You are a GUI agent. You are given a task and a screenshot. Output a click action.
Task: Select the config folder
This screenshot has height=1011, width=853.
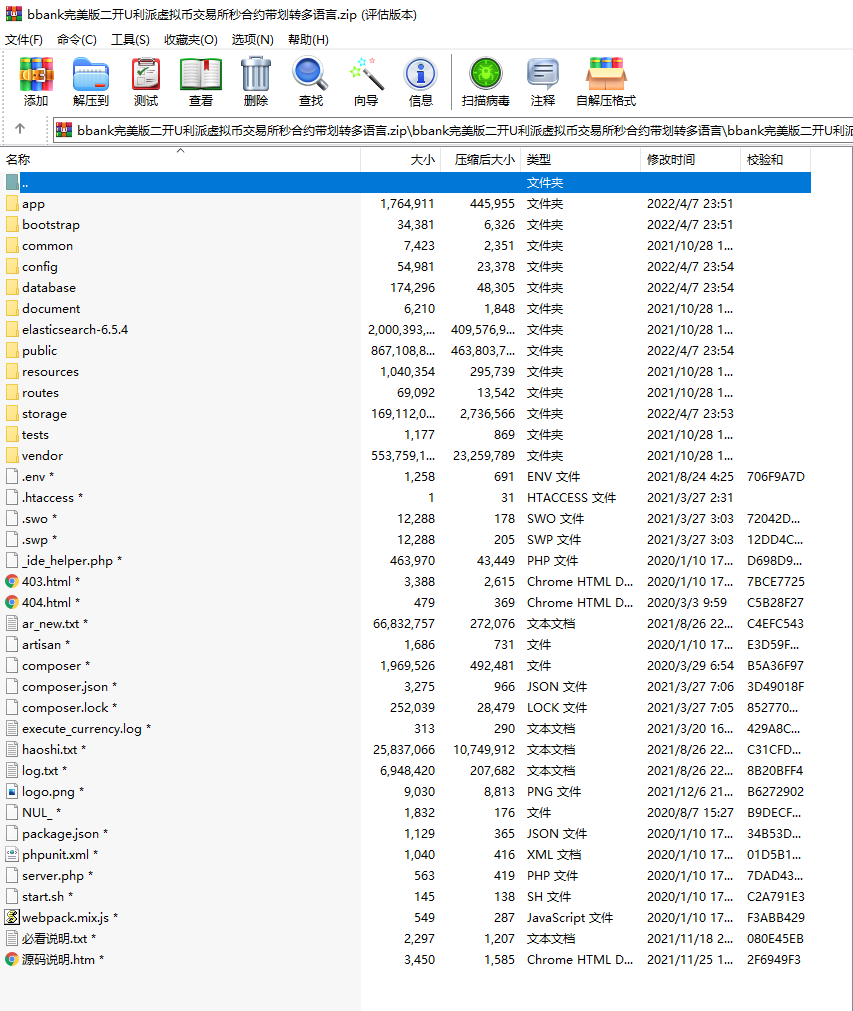click(x=407, y=267)
